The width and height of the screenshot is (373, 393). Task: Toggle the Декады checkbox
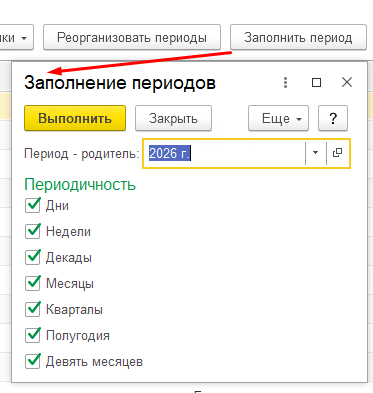click(33, 257)
